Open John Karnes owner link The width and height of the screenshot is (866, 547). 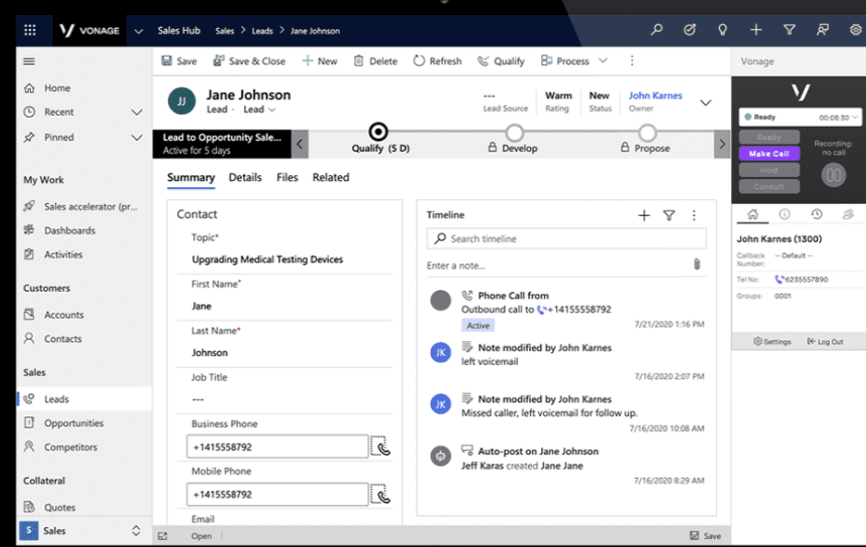coord(655,96)
